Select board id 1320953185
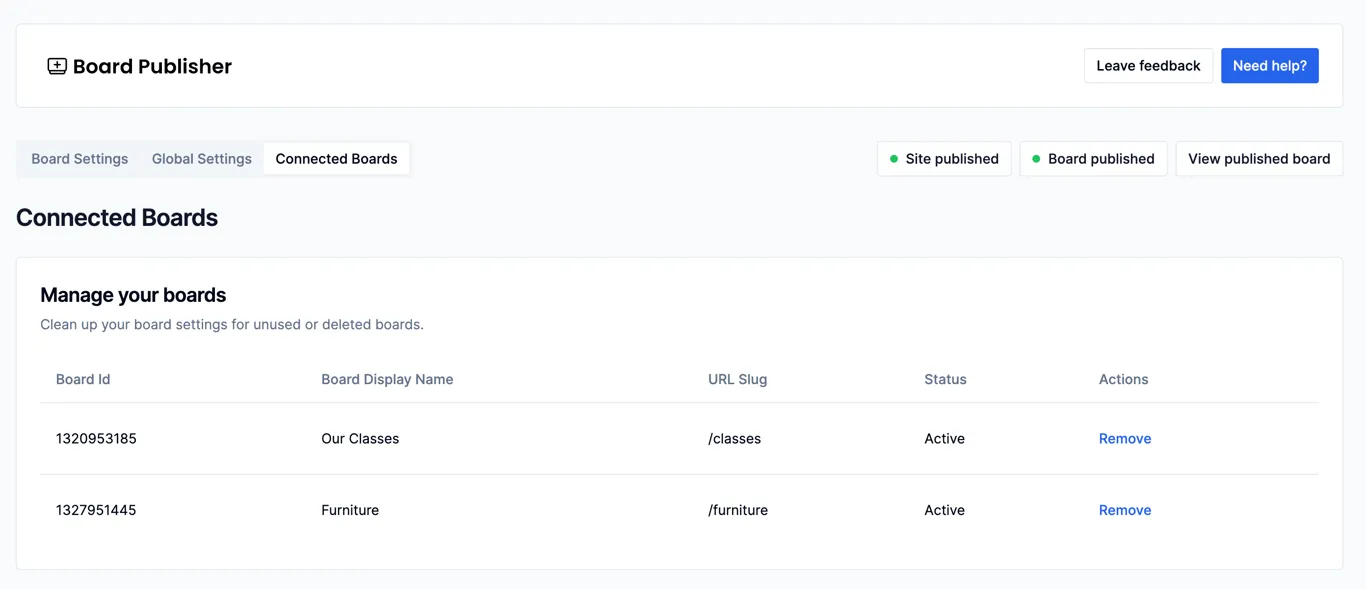This screenshot has height=589, width=1366. [x=96, y=439]
